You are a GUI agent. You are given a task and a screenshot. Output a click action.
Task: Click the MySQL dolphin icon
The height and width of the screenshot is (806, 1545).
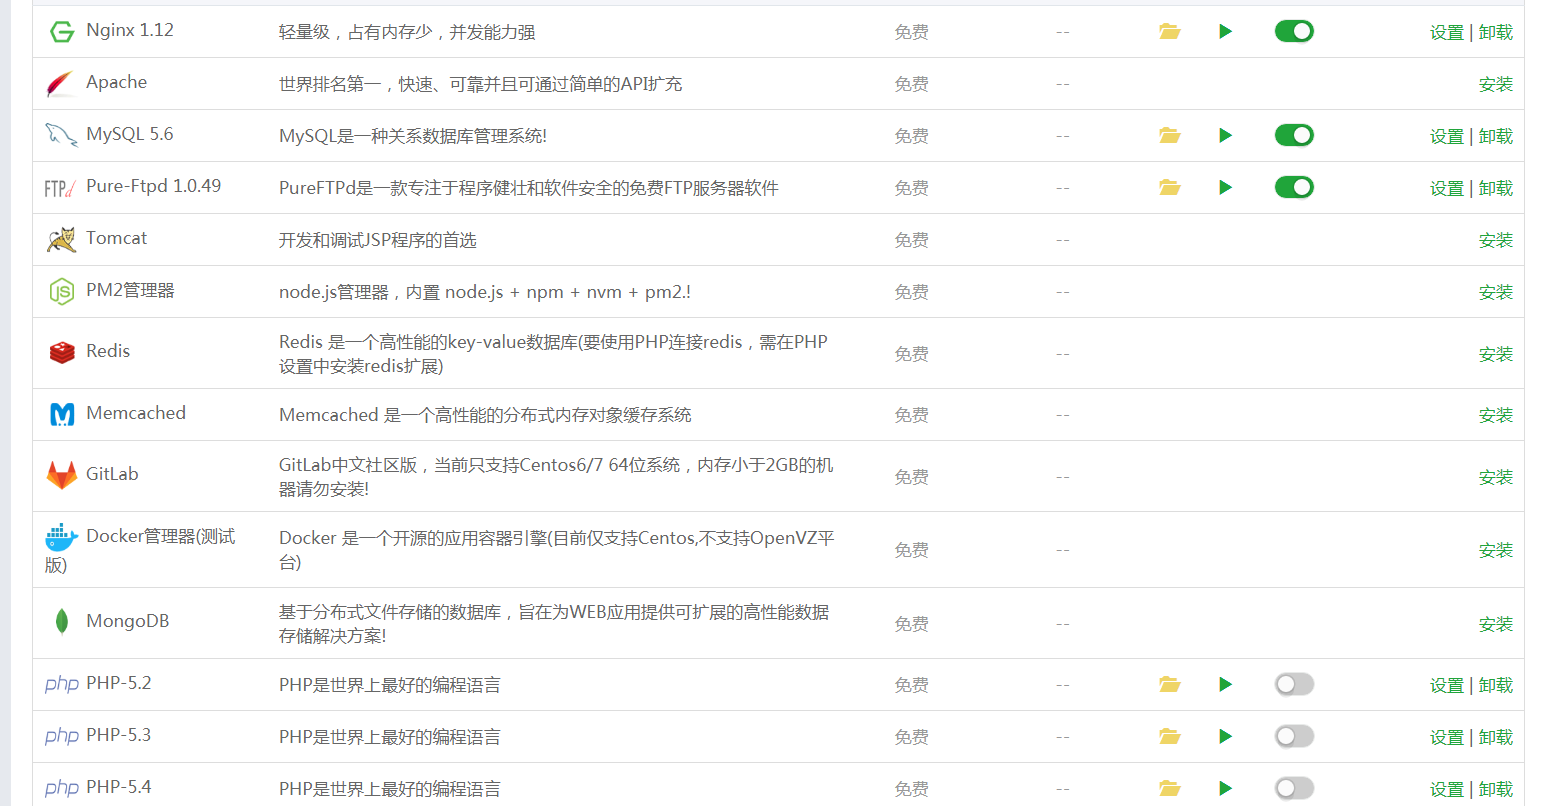[61, 135]
